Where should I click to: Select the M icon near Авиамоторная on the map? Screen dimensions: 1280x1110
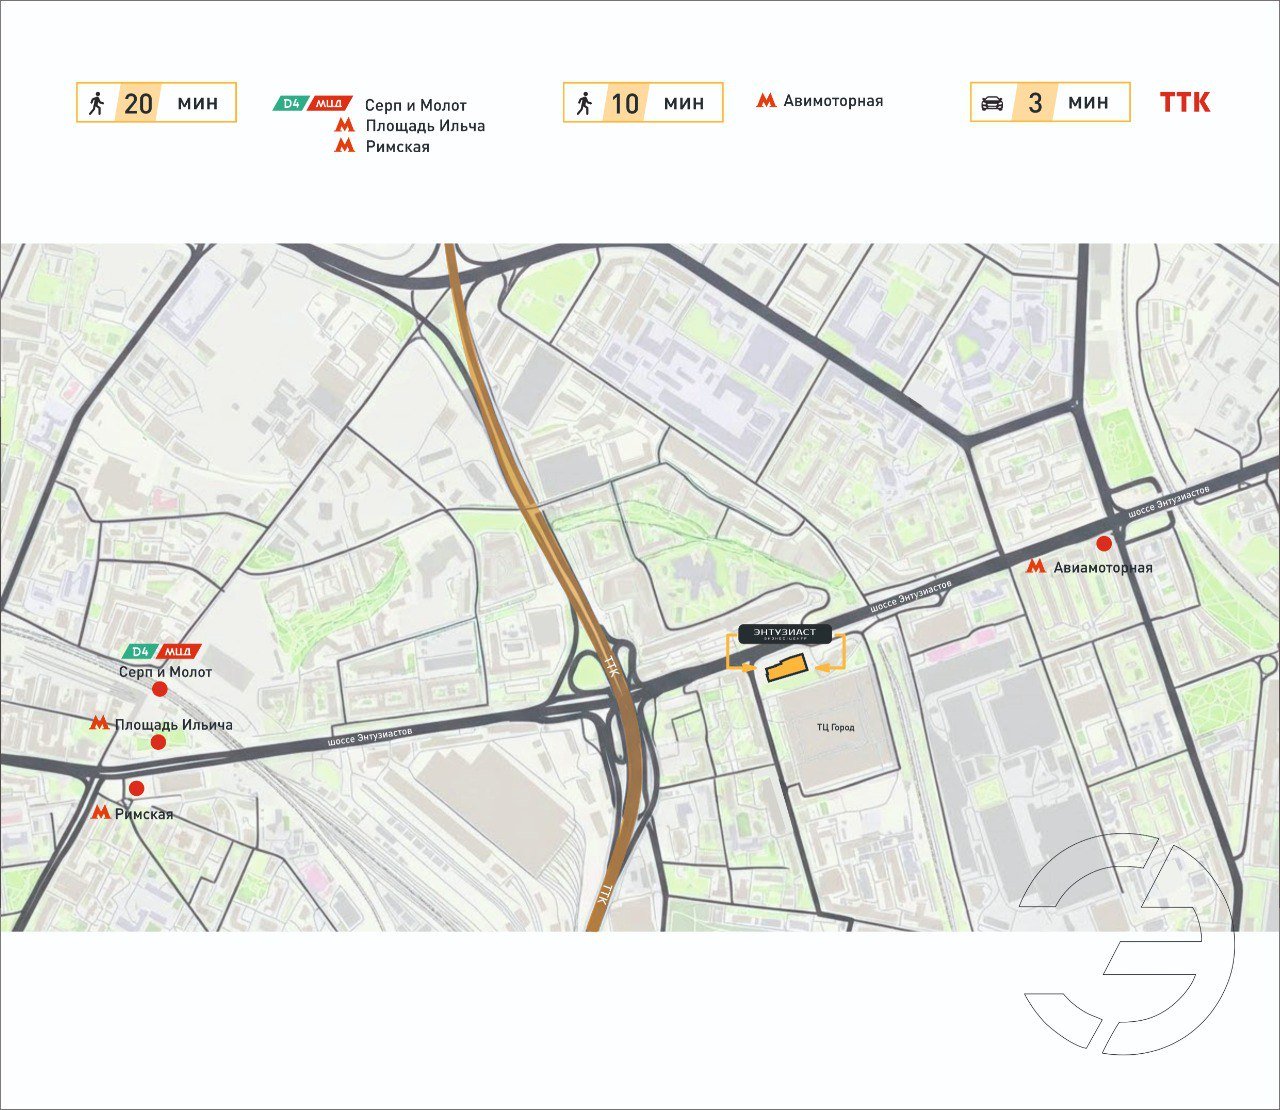pos(1035,566)
